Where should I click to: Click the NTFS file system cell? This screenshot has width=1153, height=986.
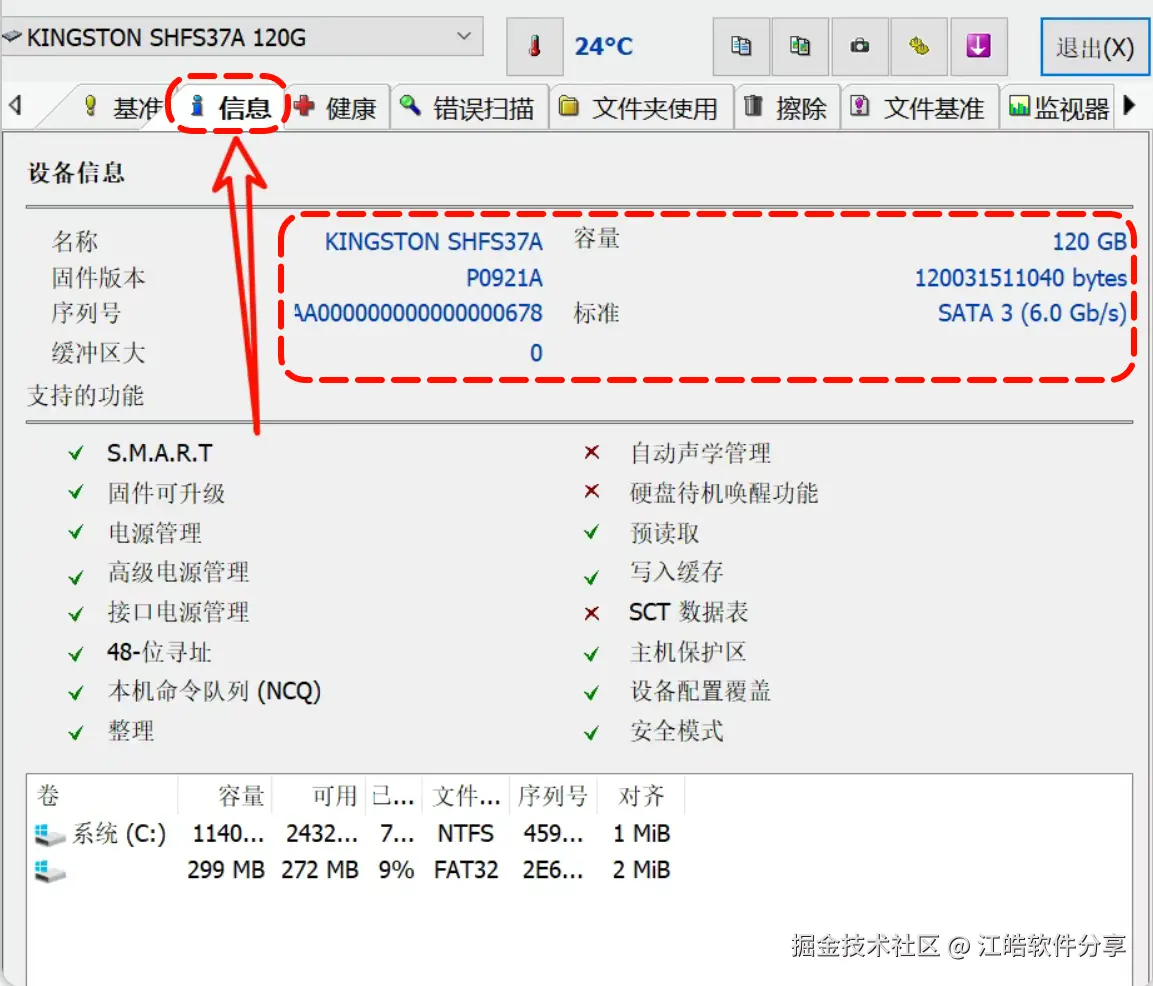click(x=465, y=834)
